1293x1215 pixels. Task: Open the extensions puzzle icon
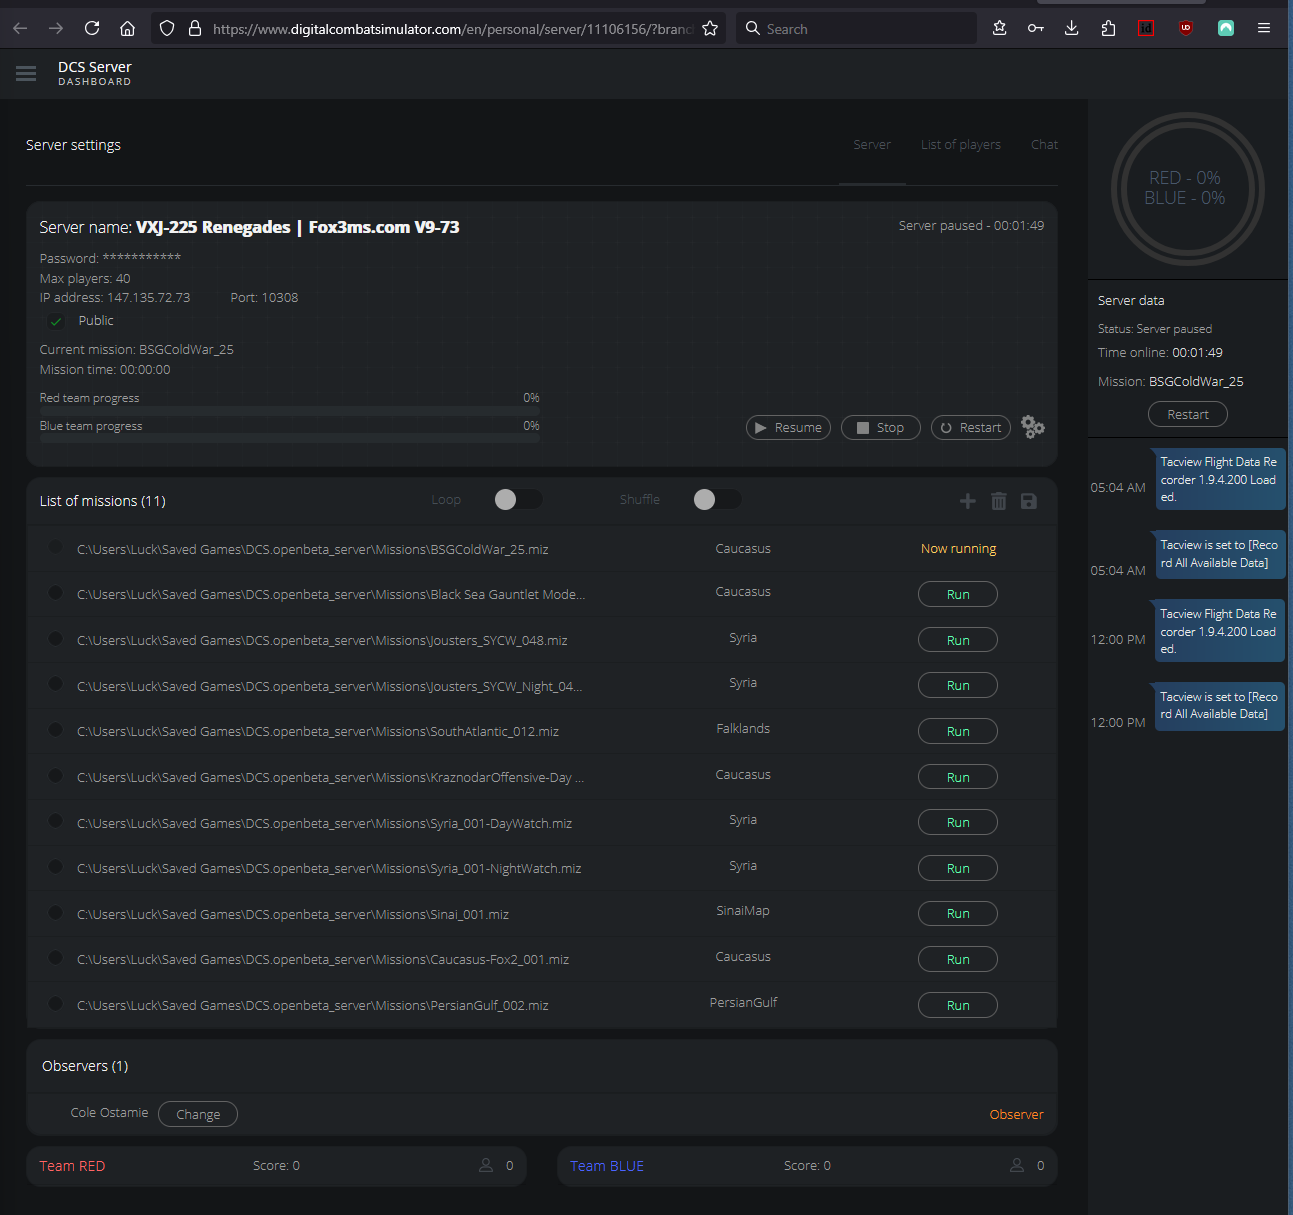(1108, 29)
